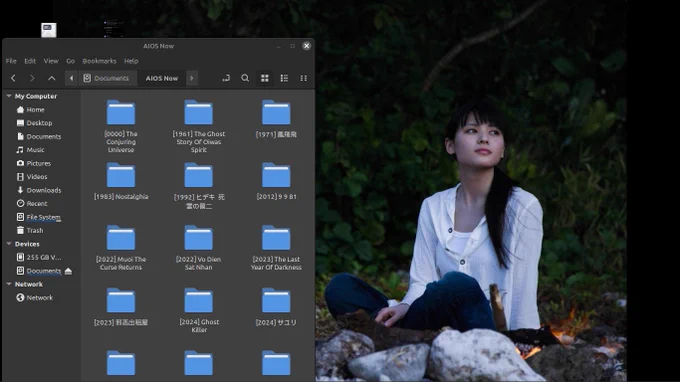Select the [2024] Ghost Killer folder
The image size is (680, 382).
point(199,310)
